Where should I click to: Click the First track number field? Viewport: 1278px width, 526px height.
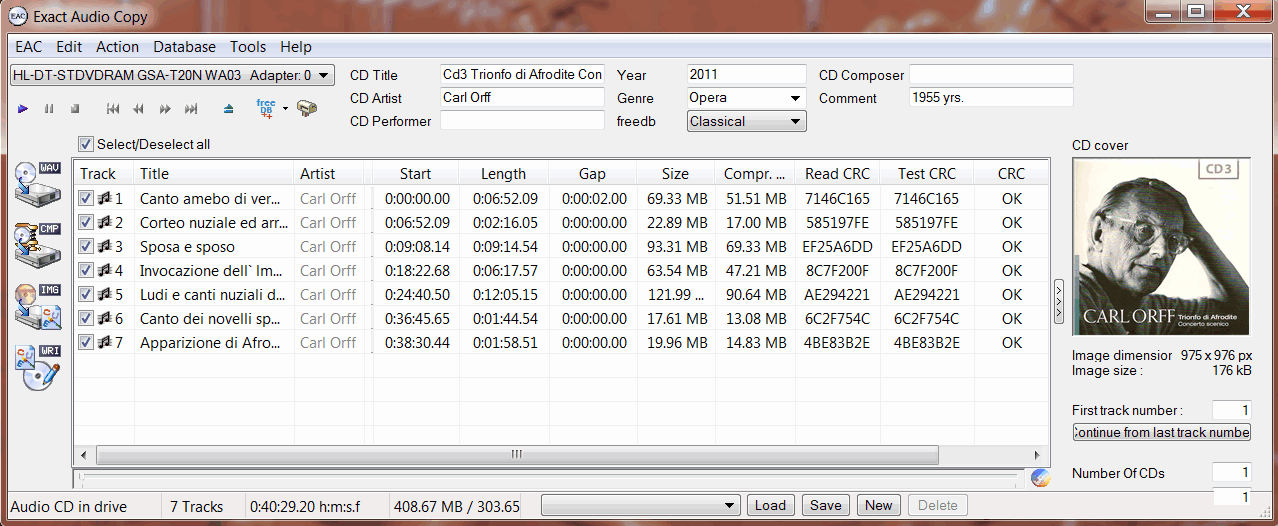click(1231, 410)
